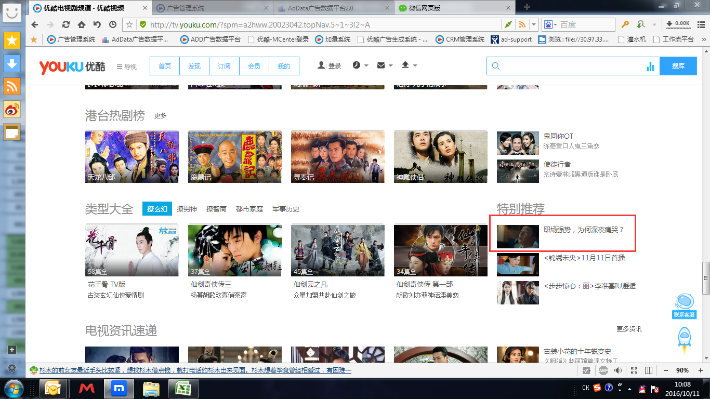The width and height of the screenshot is (710, 399).
Task: Open the Maxthon browser taskbar icon
Action: point(119,389)
